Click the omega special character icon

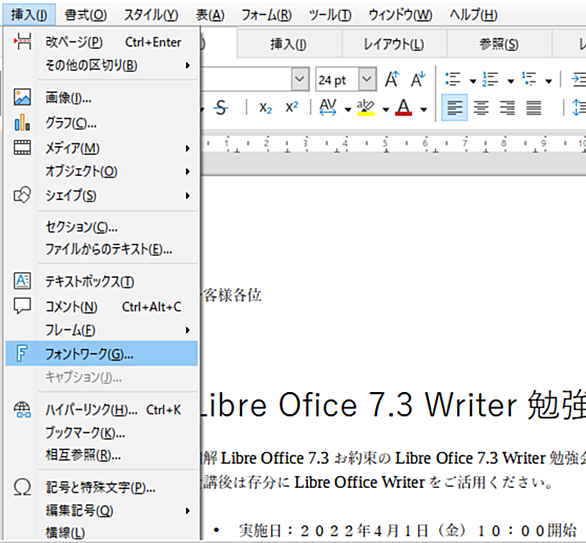point(22,487)
